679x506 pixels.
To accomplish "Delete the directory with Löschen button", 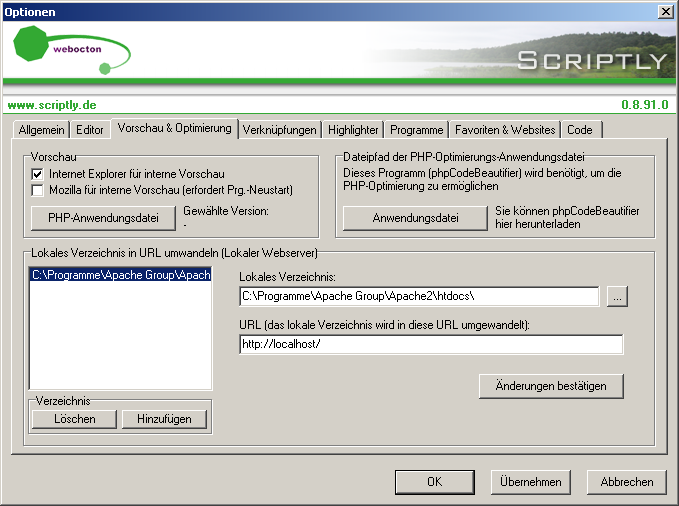I will point(74,419).
